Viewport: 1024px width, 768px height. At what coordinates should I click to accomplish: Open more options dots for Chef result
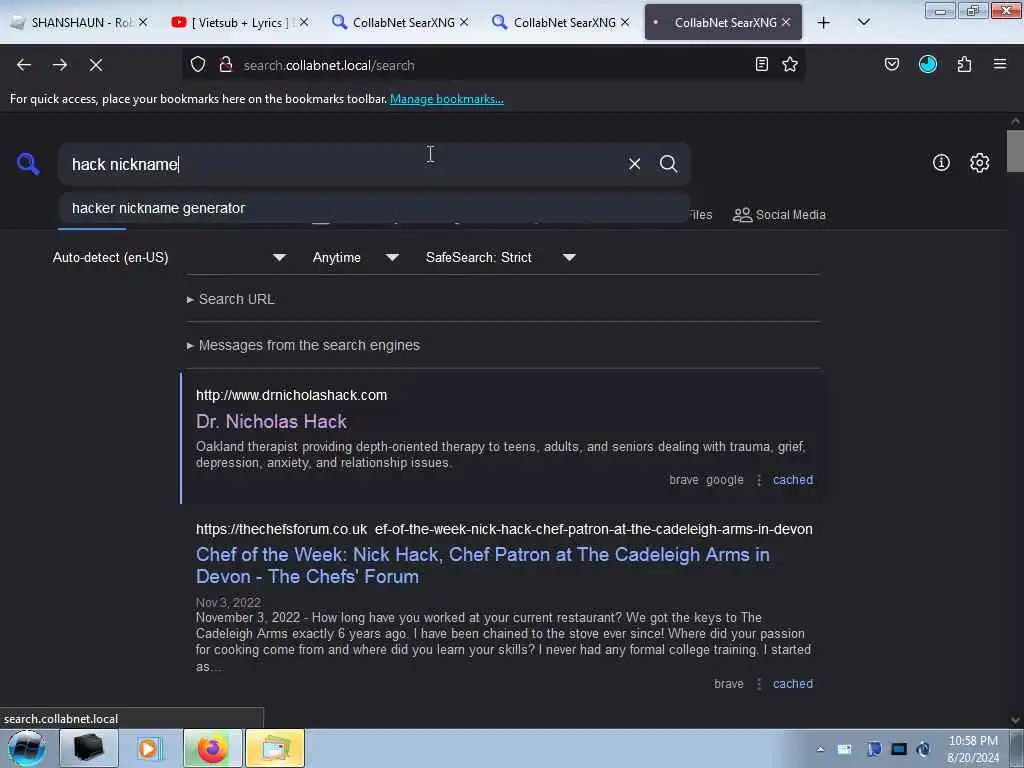(x=759, y=684)
